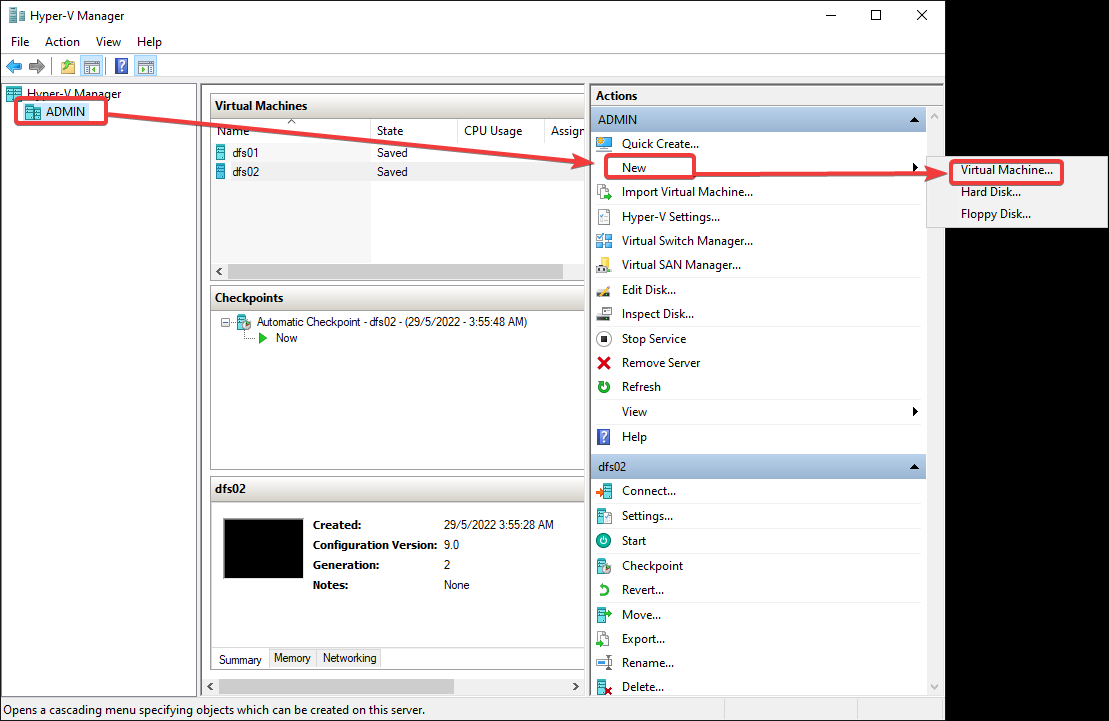The width and height of the screenshot is (1109, 721).
Task: Click the Hyper-V Settings icon
Action: (604, 217)
